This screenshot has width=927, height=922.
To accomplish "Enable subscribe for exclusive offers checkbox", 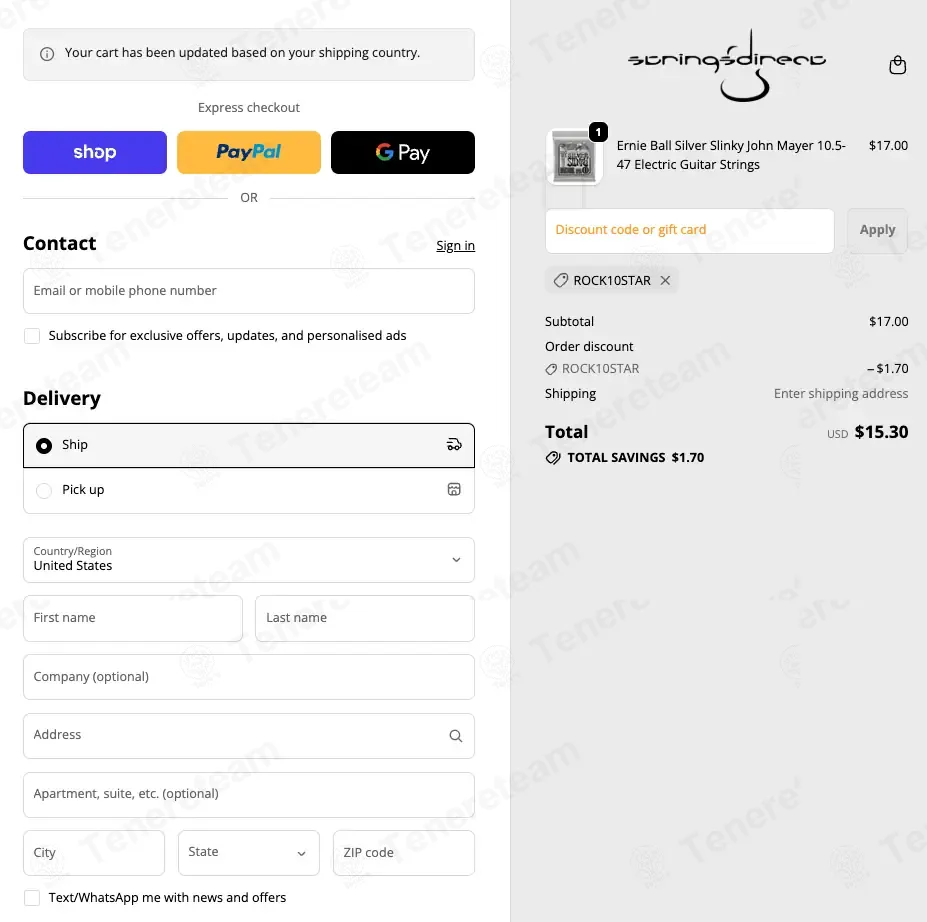I will tap(32, 336).
